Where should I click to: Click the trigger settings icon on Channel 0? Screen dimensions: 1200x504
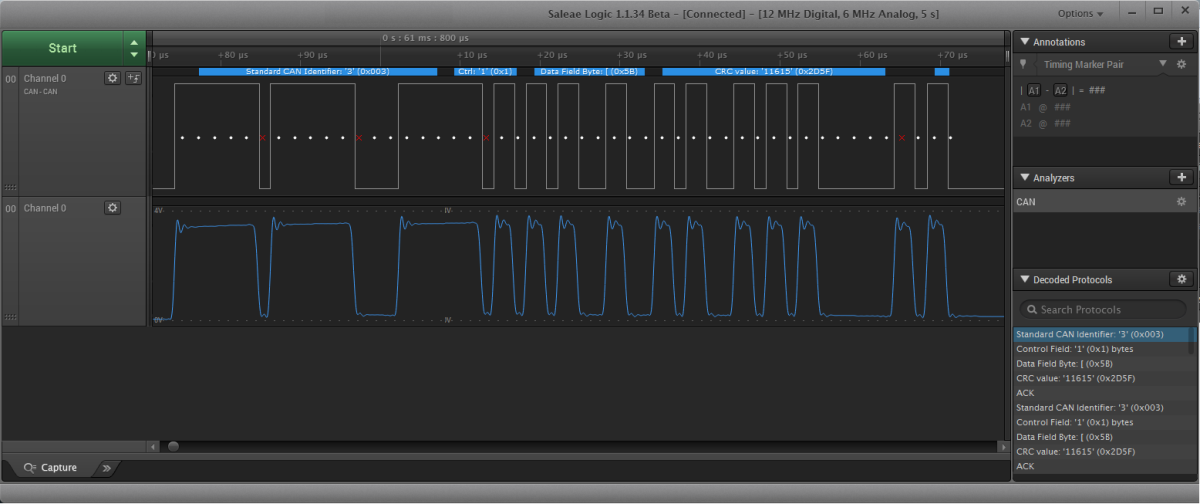[x=134, y=78]
